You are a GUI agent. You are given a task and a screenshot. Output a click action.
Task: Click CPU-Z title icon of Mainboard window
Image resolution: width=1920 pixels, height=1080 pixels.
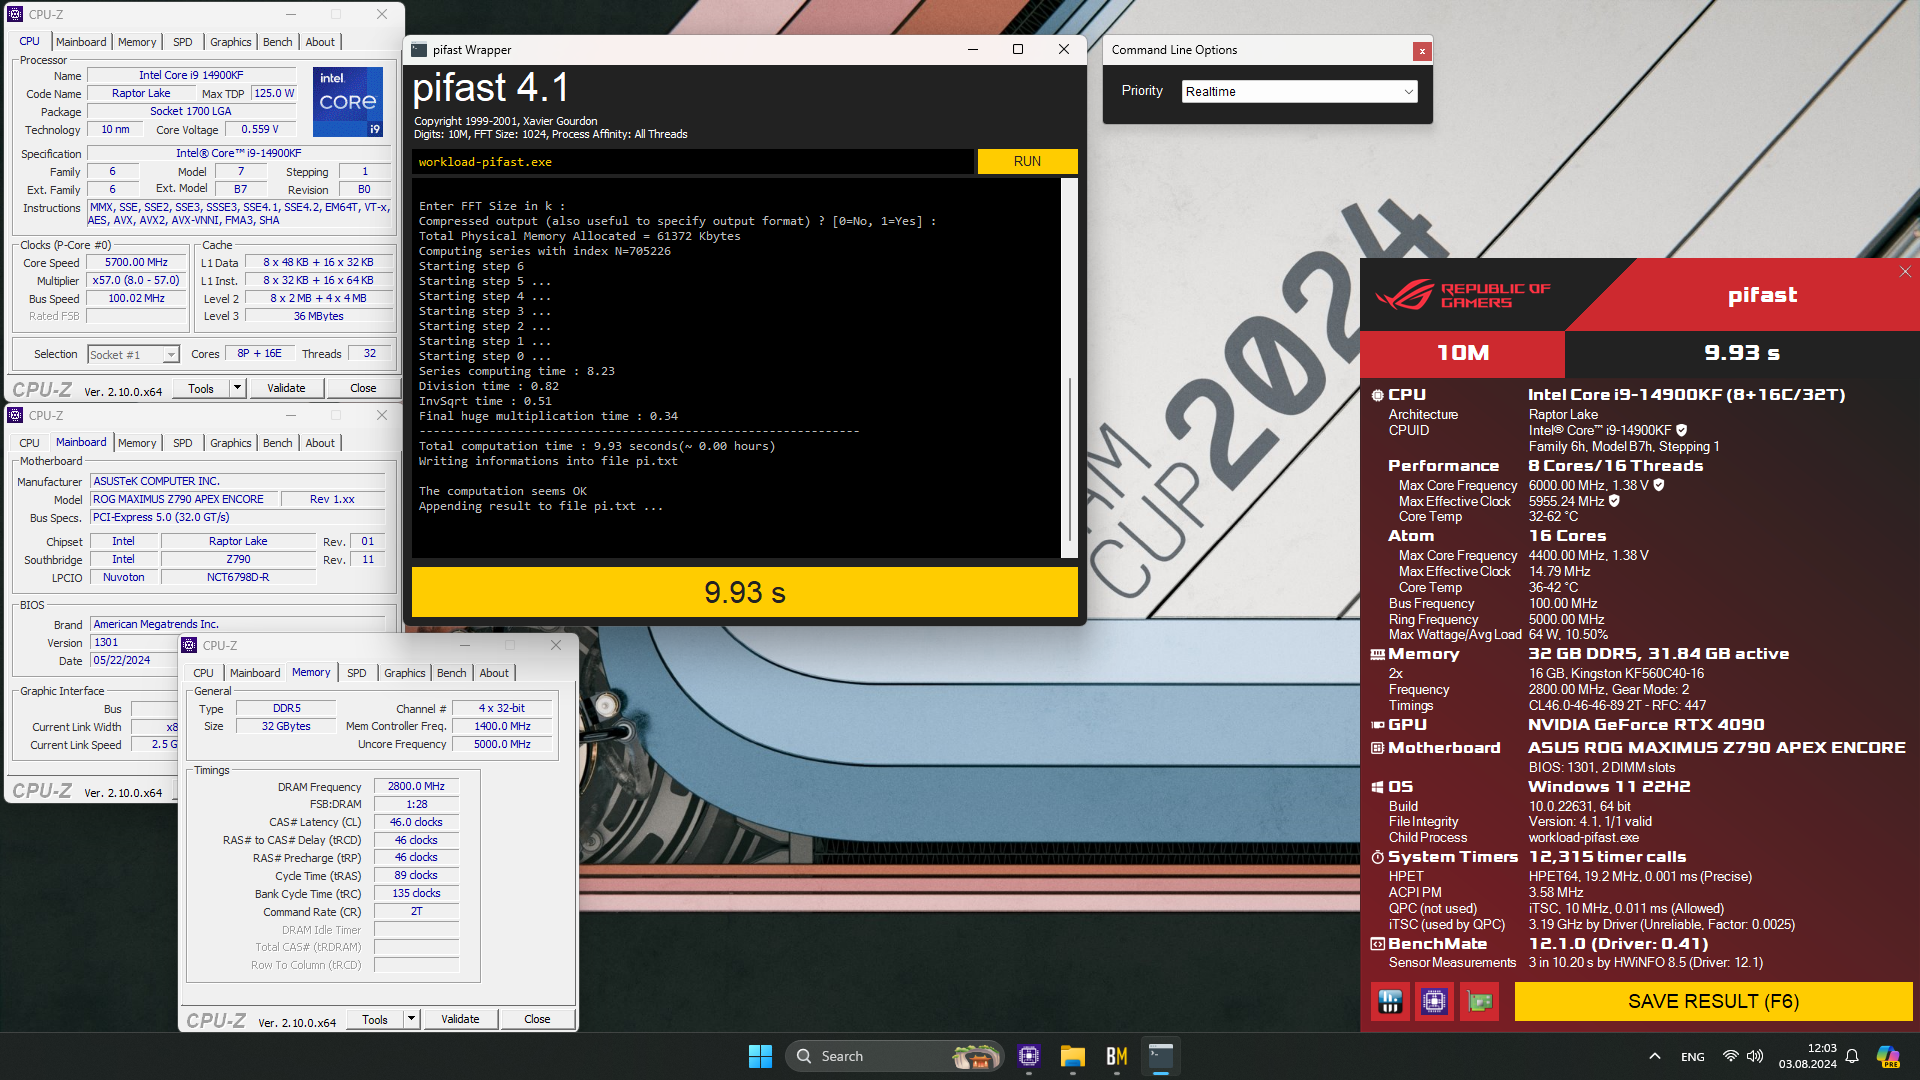(15, 415)
